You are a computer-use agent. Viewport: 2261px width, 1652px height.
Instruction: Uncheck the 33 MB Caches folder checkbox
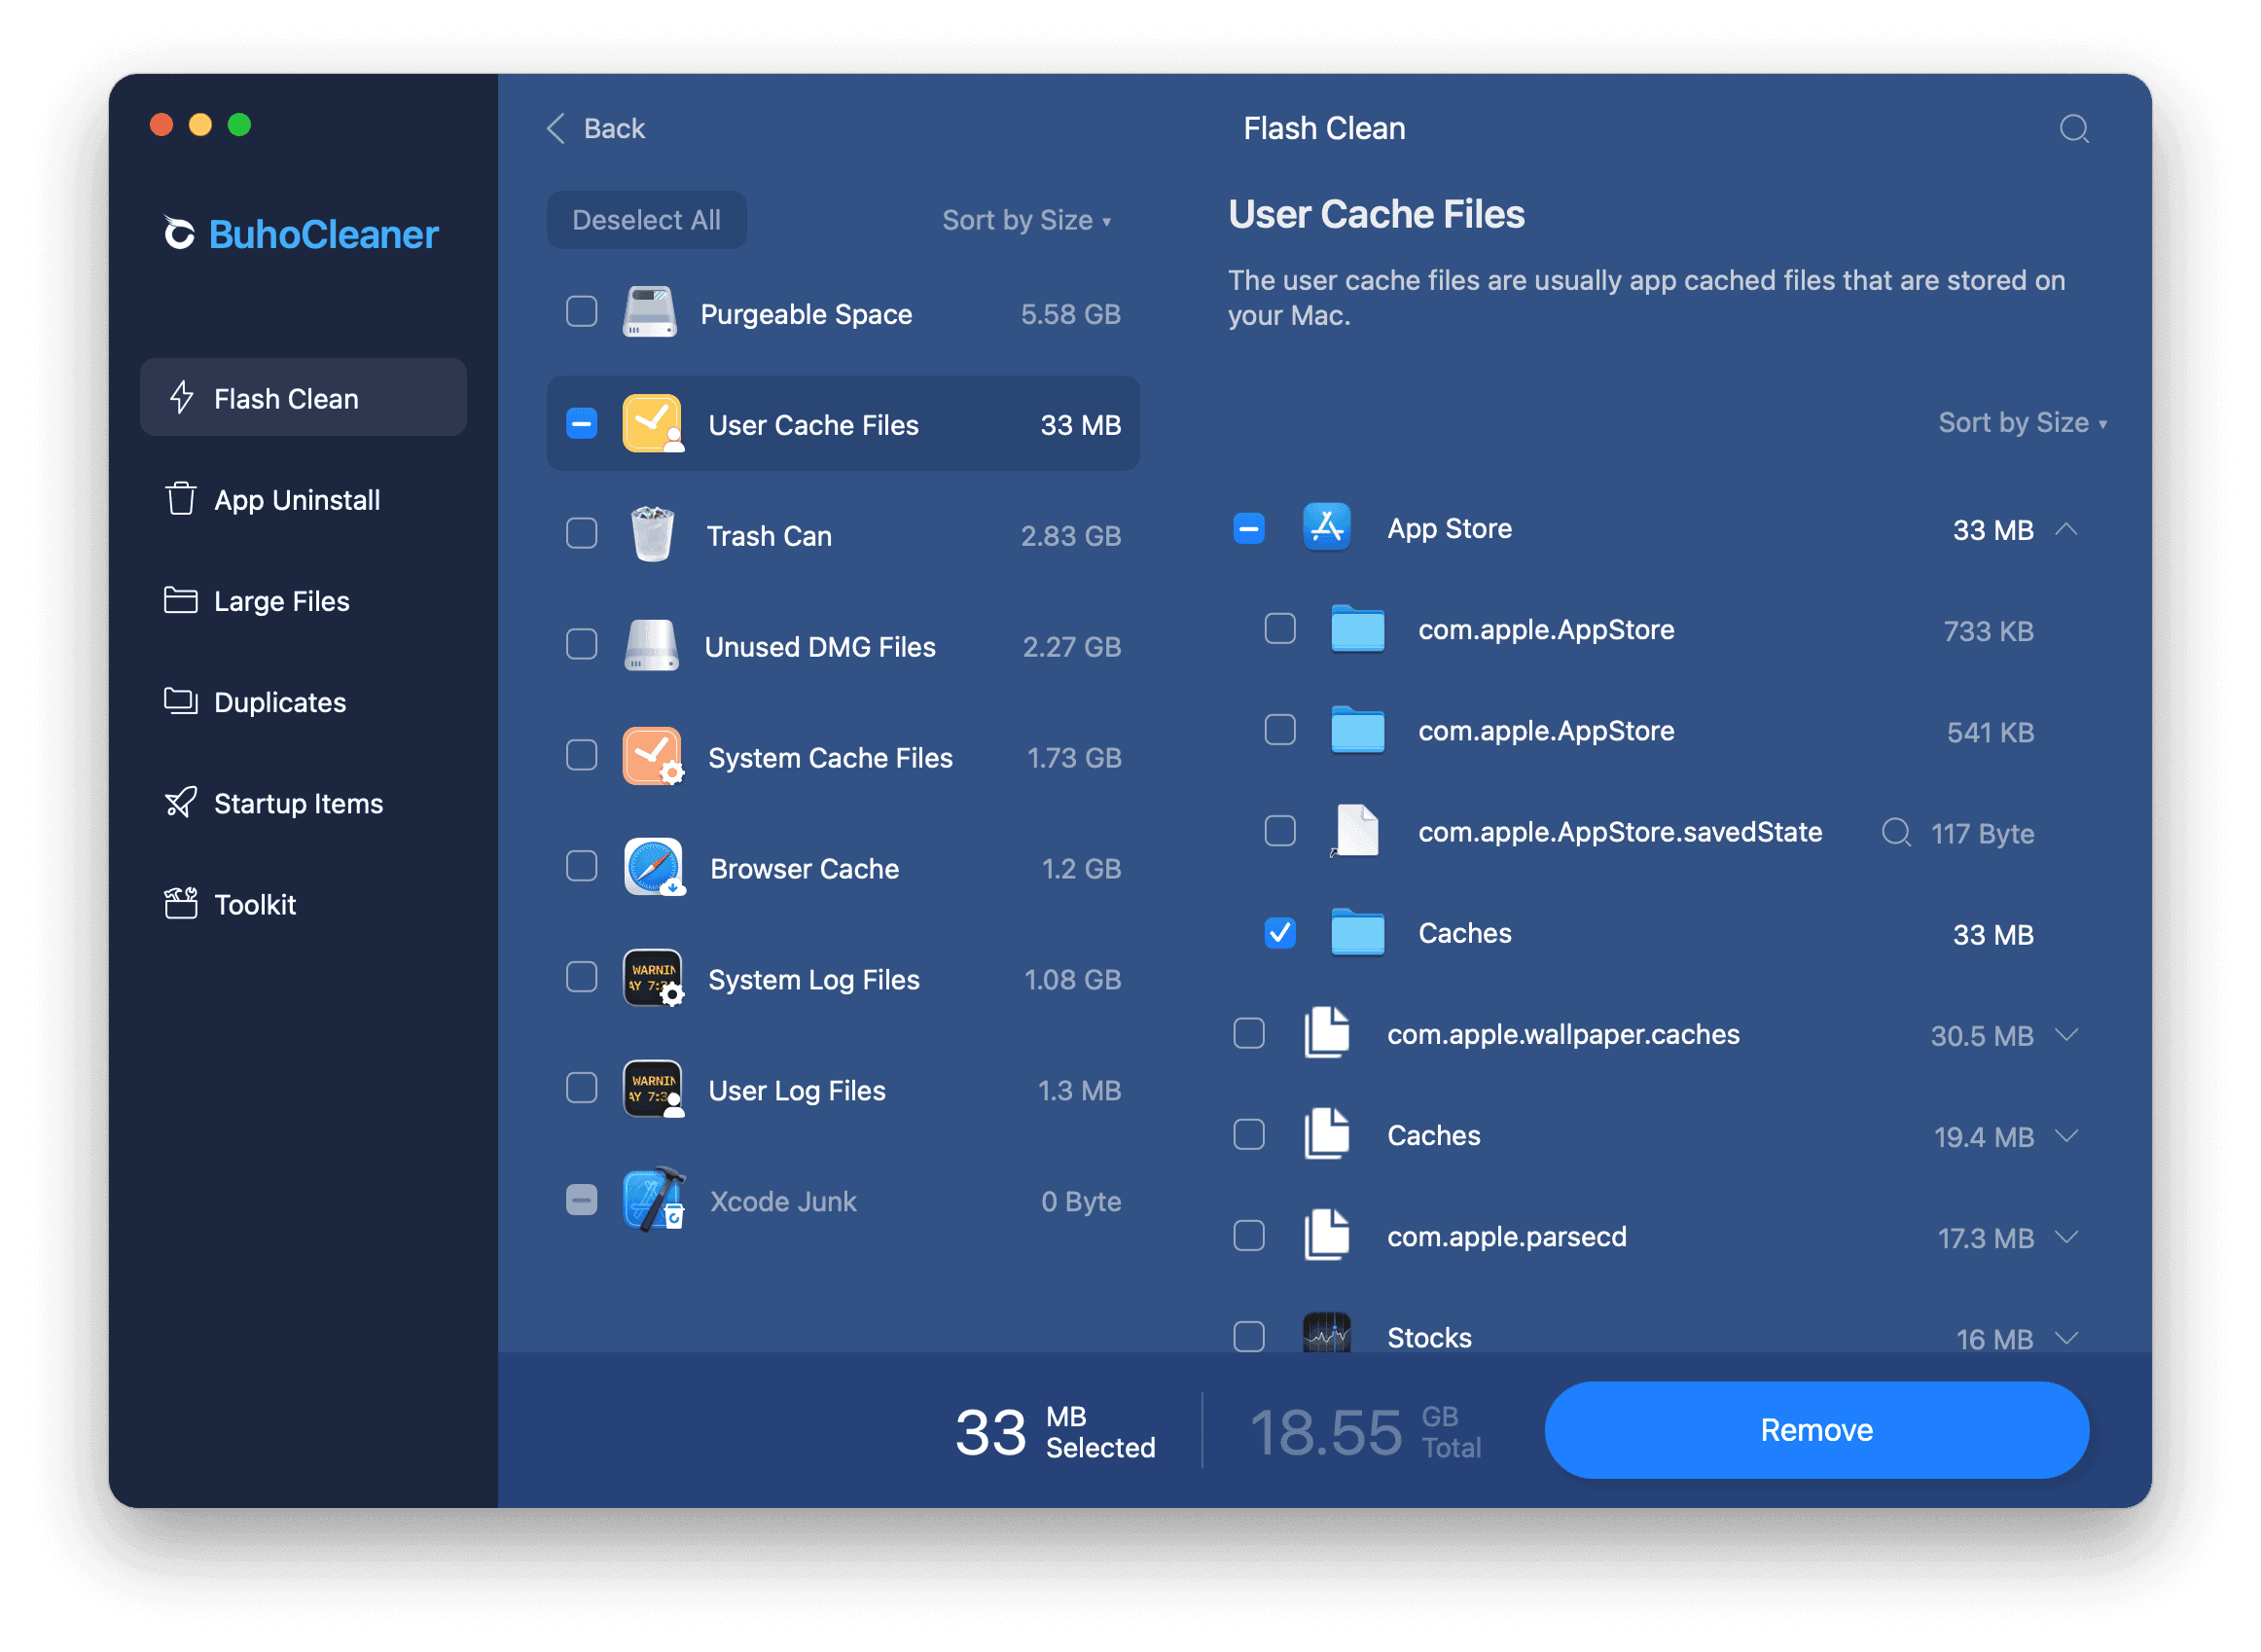[1280, 934]
